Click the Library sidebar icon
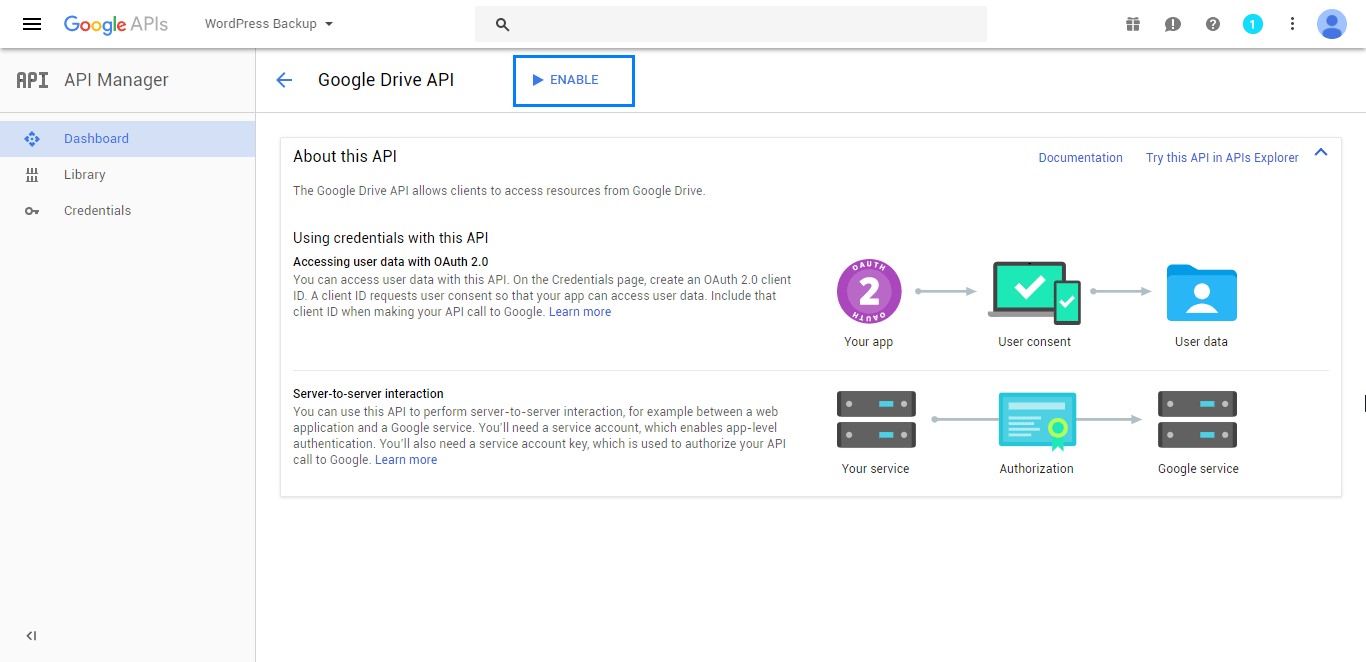This screenshot has width=1366, height=662. point(32,175)
